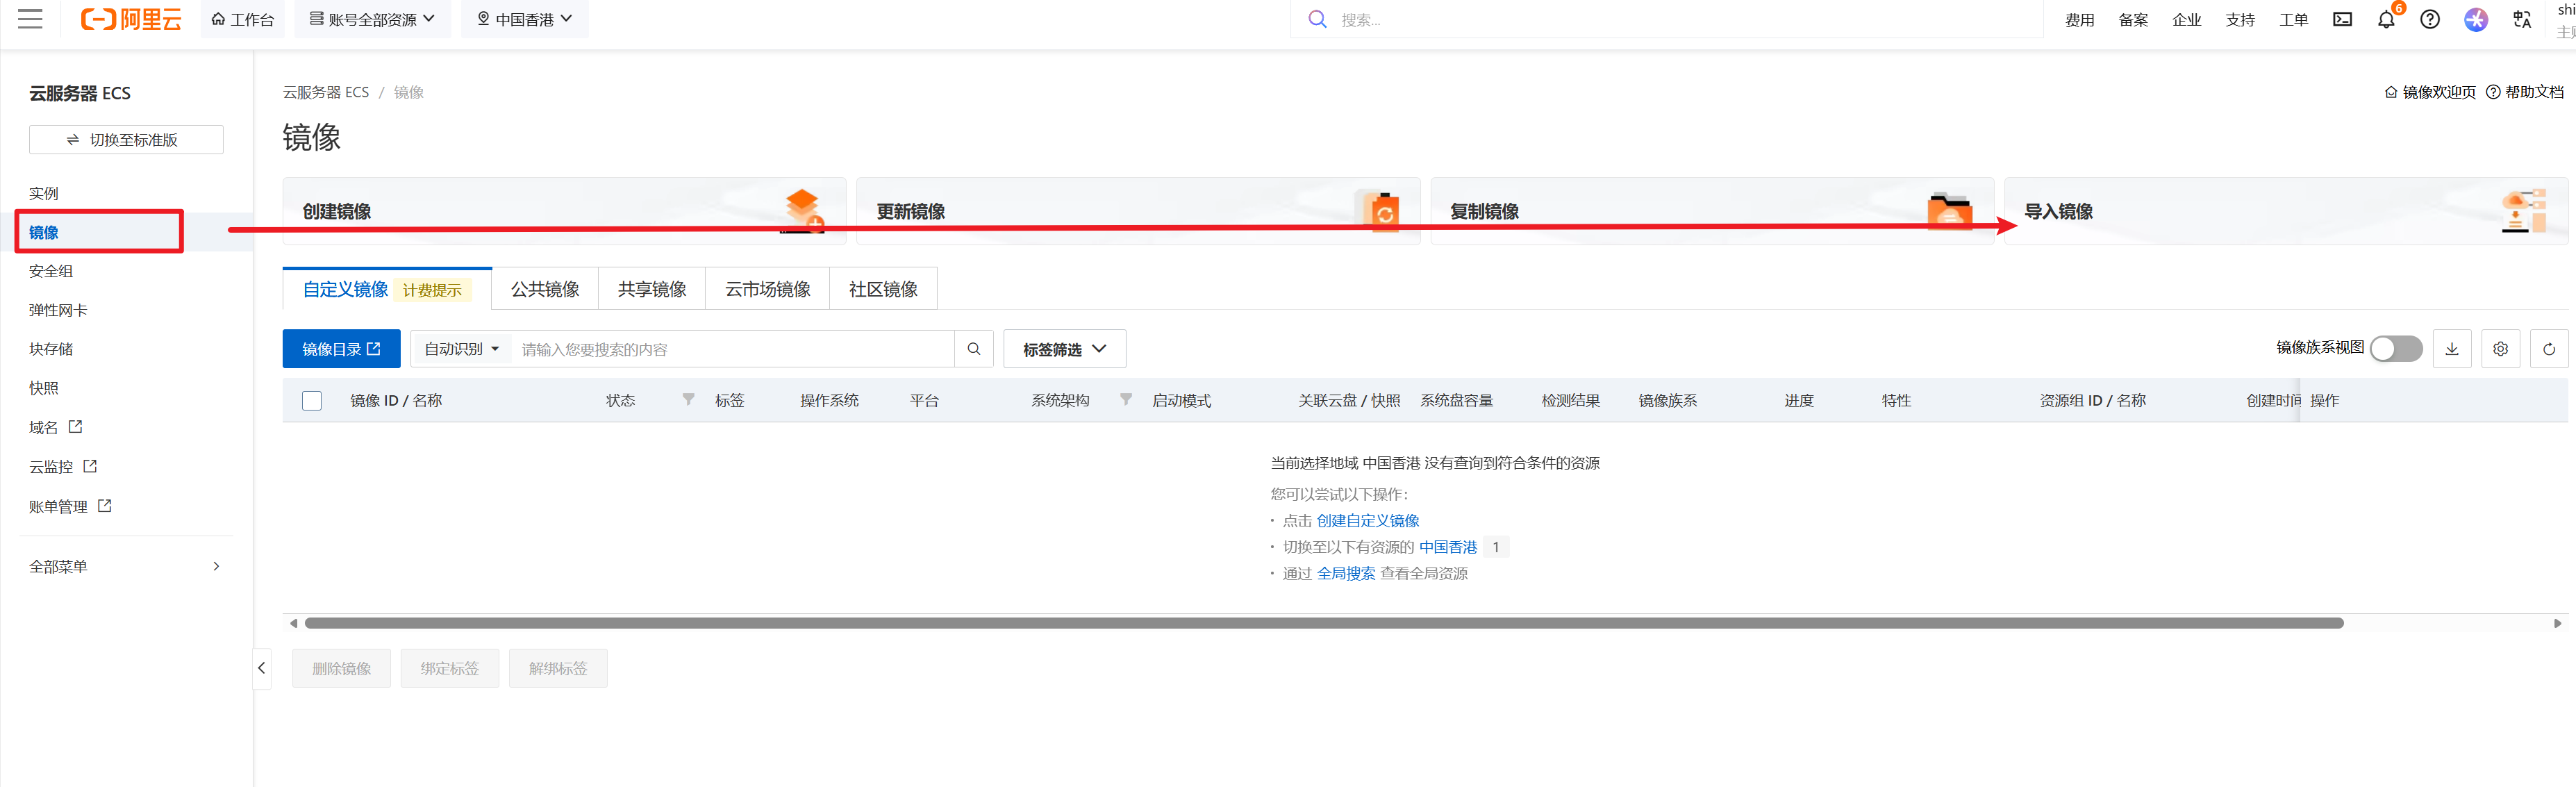Click the search magnifier button in filter
This screenshot has height=787, width=2576.
973,349
